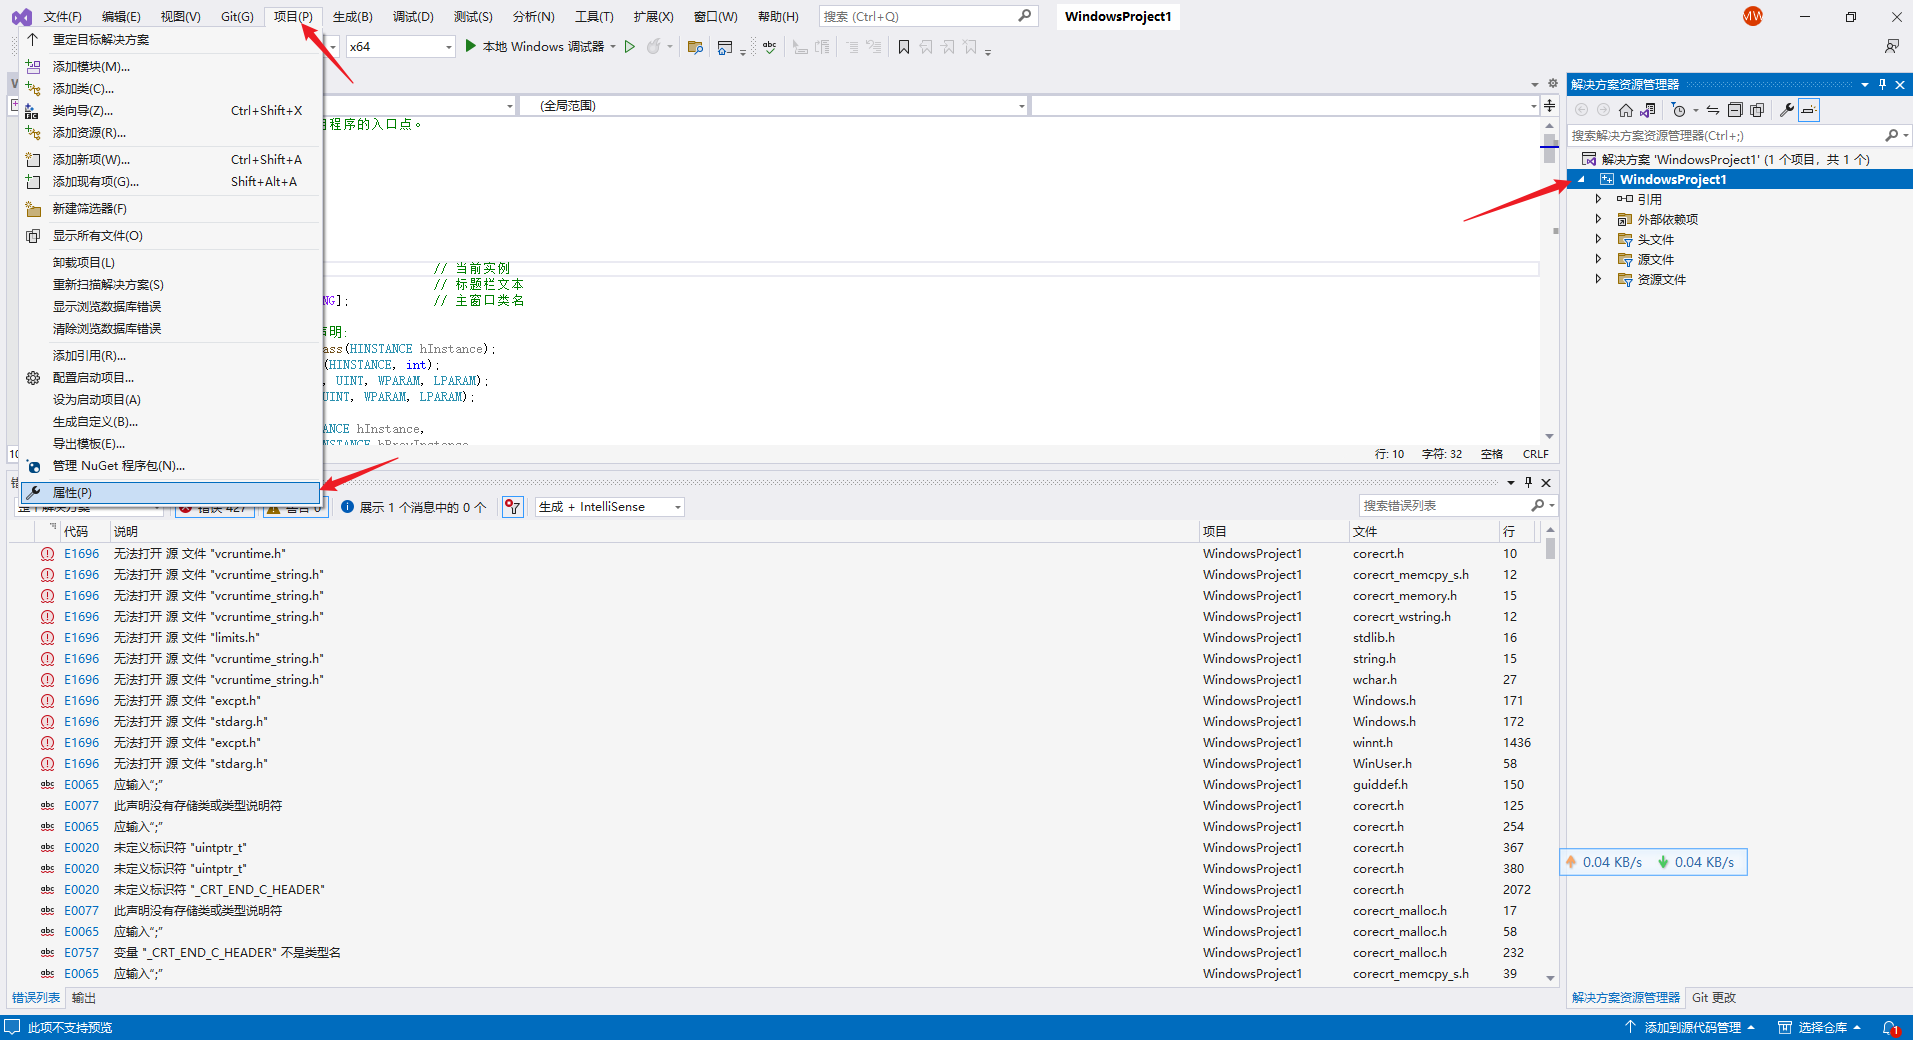Select 属性(P) in the project menu
The width and height of the screenshot is (1913, 1040).
coord(171,492)
